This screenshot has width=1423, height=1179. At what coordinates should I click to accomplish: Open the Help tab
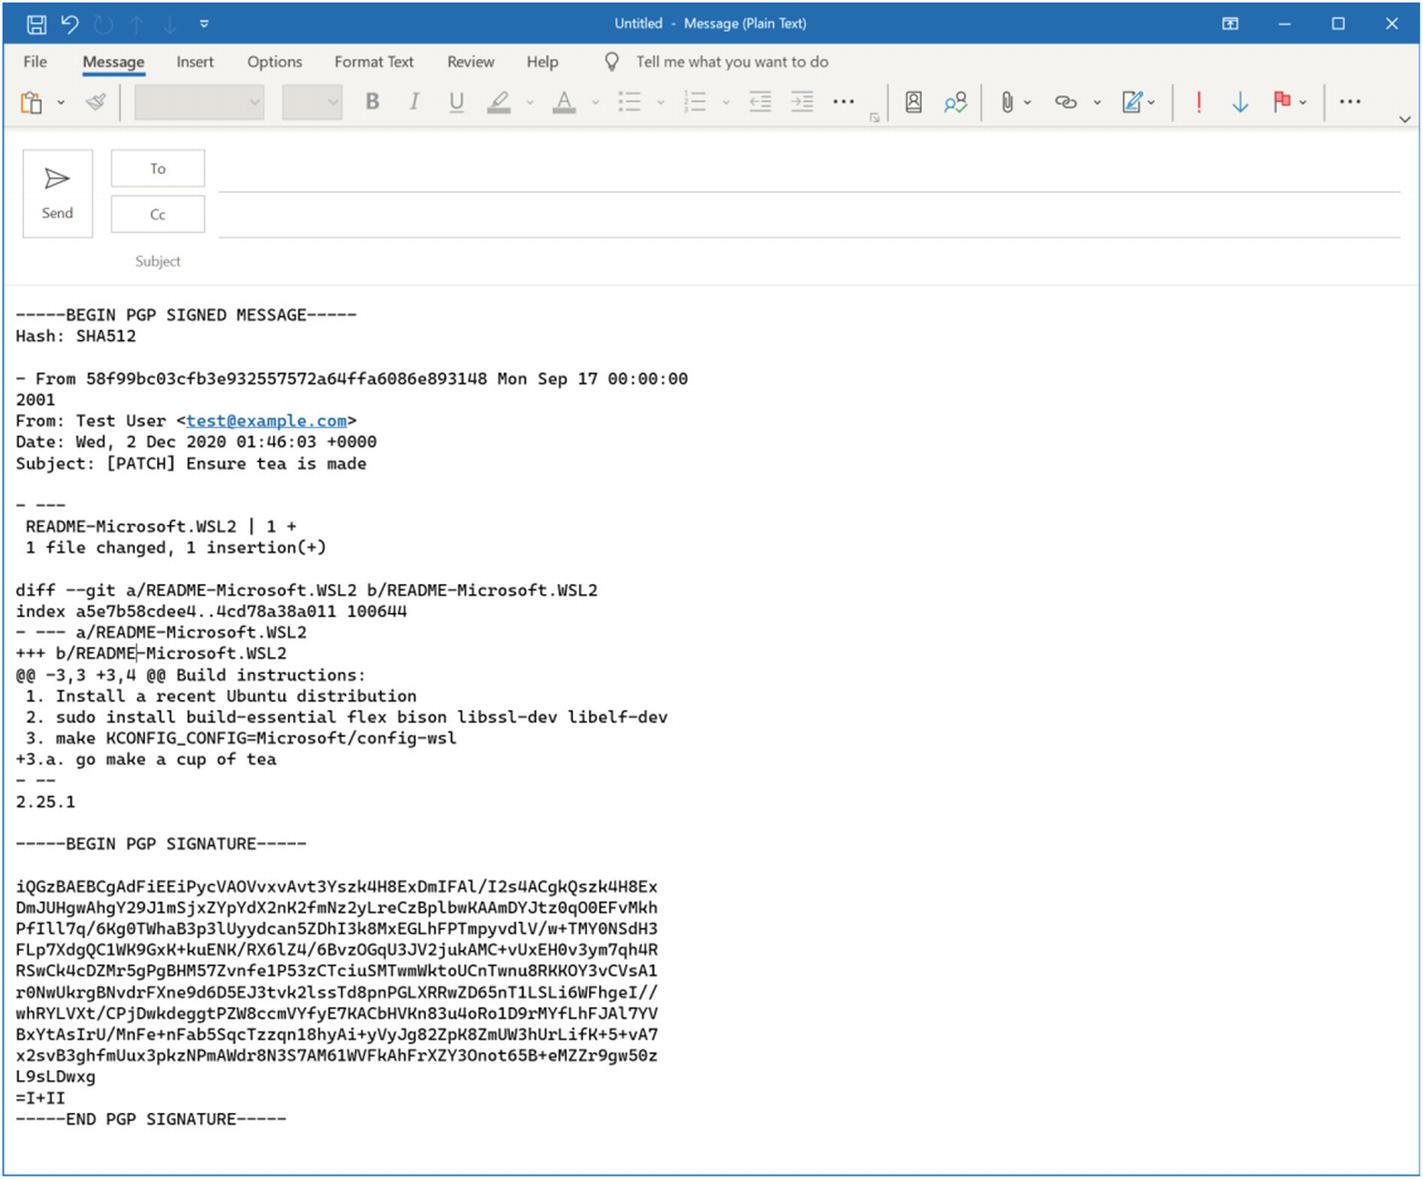tap(542, 62)
